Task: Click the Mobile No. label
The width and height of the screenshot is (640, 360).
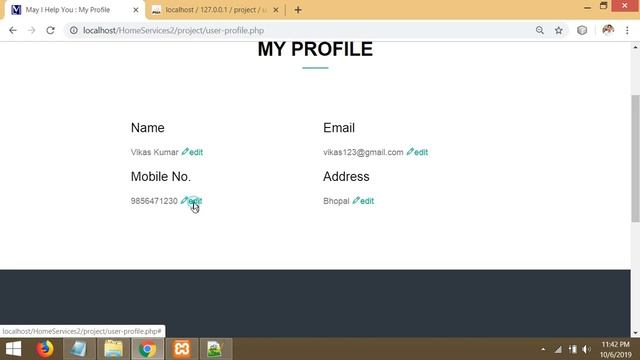Action: pyautogui.click(x=161, y=176)
